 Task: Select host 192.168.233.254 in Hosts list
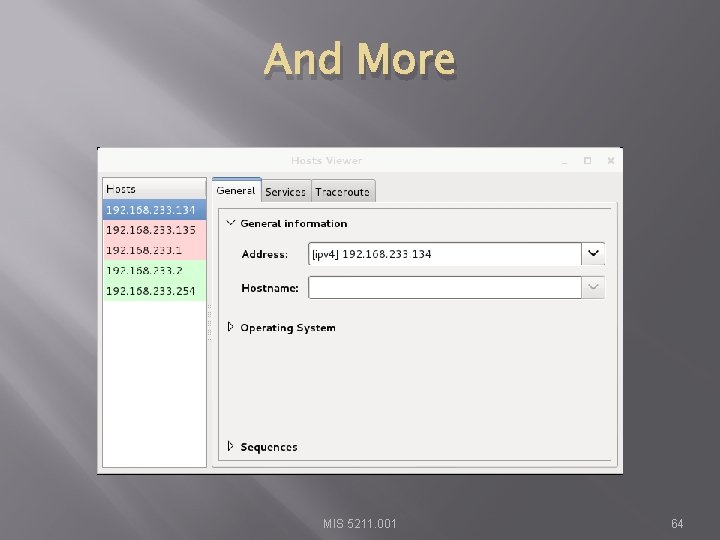click(x=154, y=291)
